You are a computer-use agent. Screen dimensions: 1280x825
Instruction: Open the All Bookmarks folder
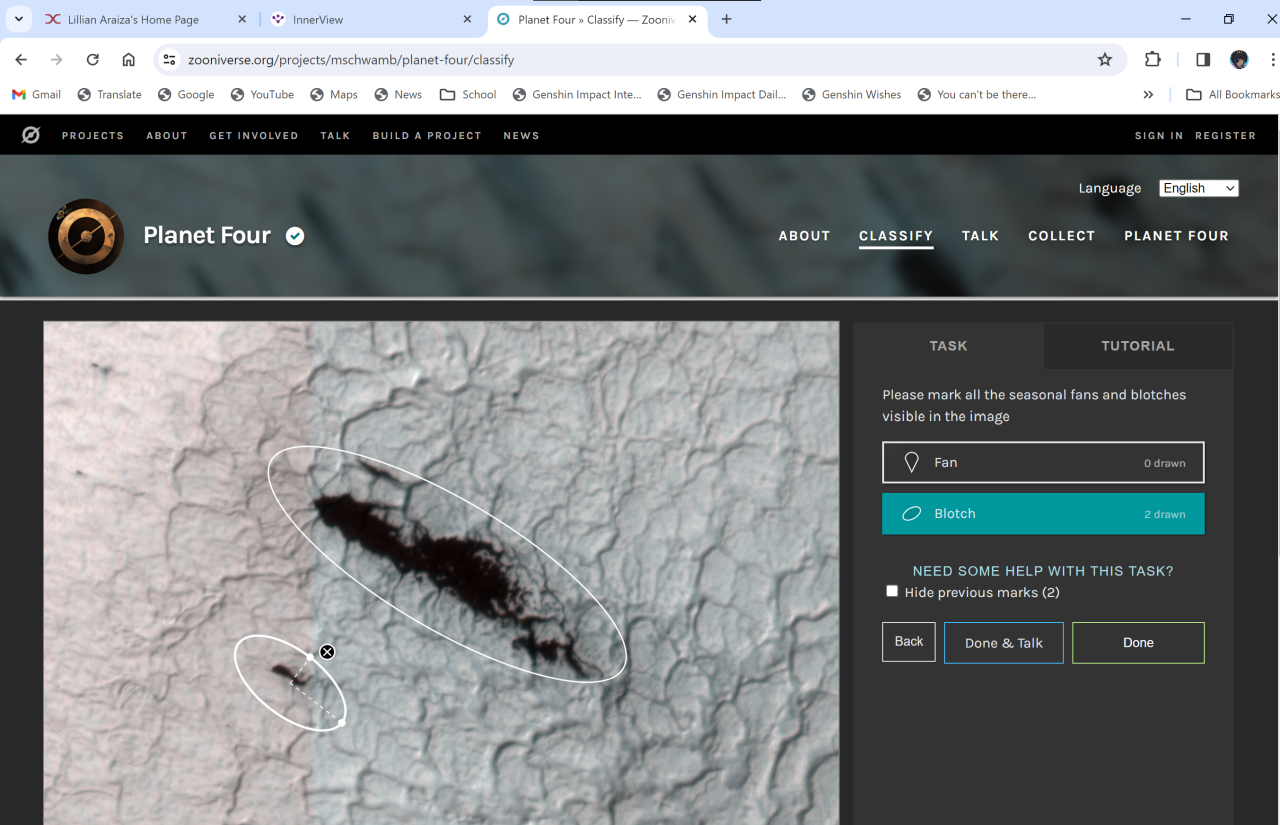(x=1232, y=94)
